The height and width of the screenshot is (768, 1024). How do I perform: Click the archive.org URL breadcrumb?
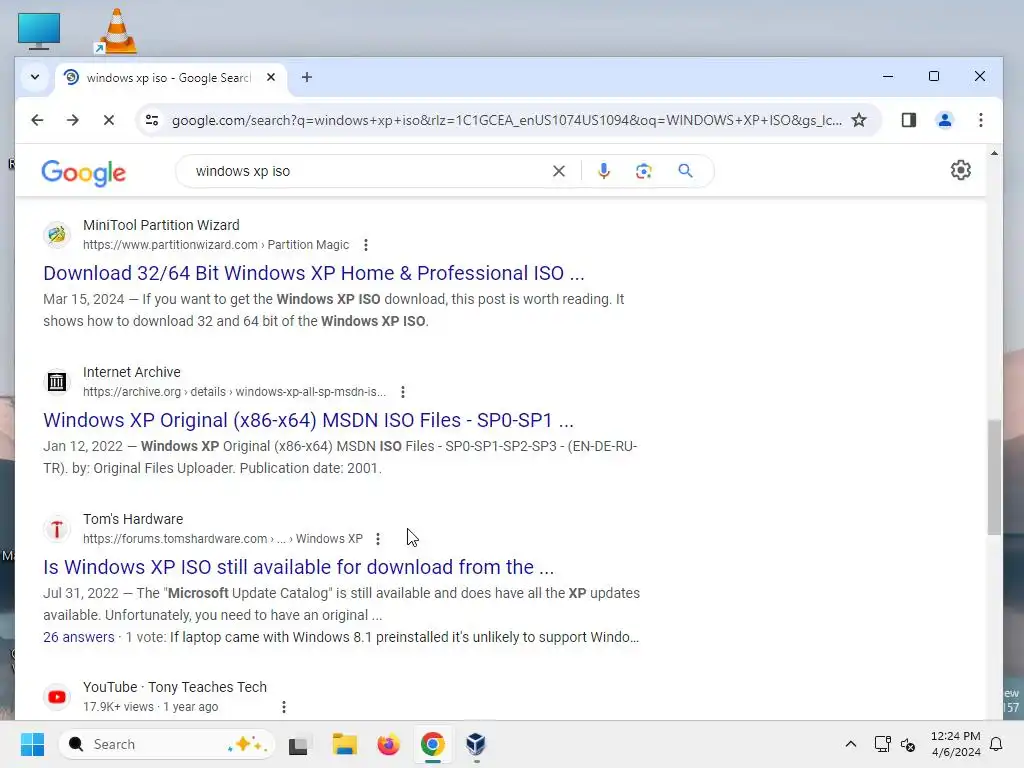click(234, 392)
